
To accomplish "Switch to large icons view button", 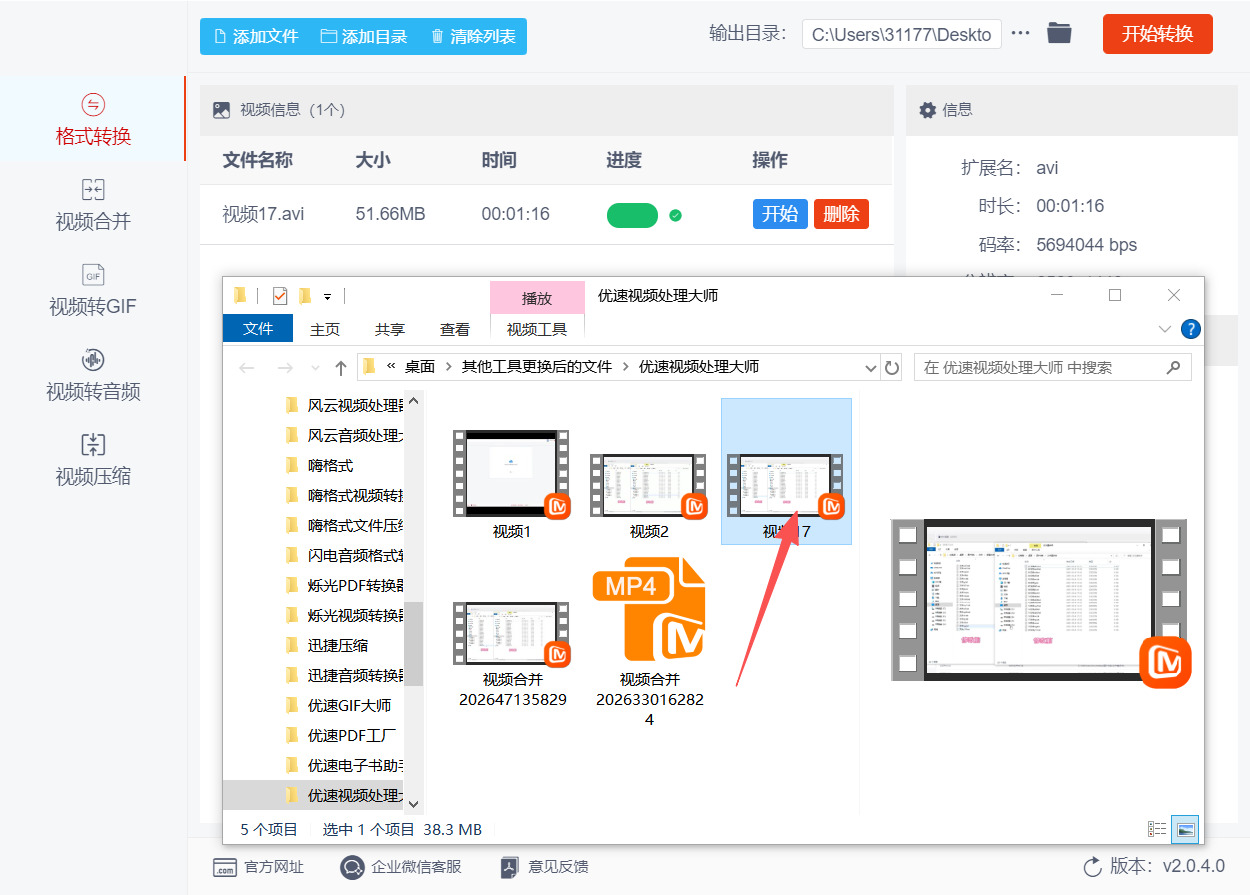I will coord(1185,829).
